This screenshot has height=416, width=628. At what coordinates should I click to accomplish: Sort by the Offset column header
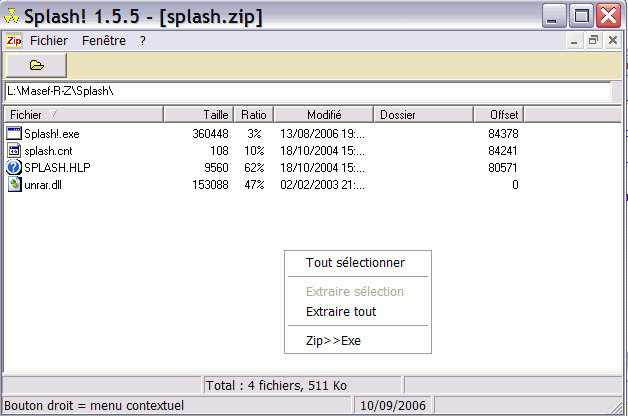coord(499,115)
